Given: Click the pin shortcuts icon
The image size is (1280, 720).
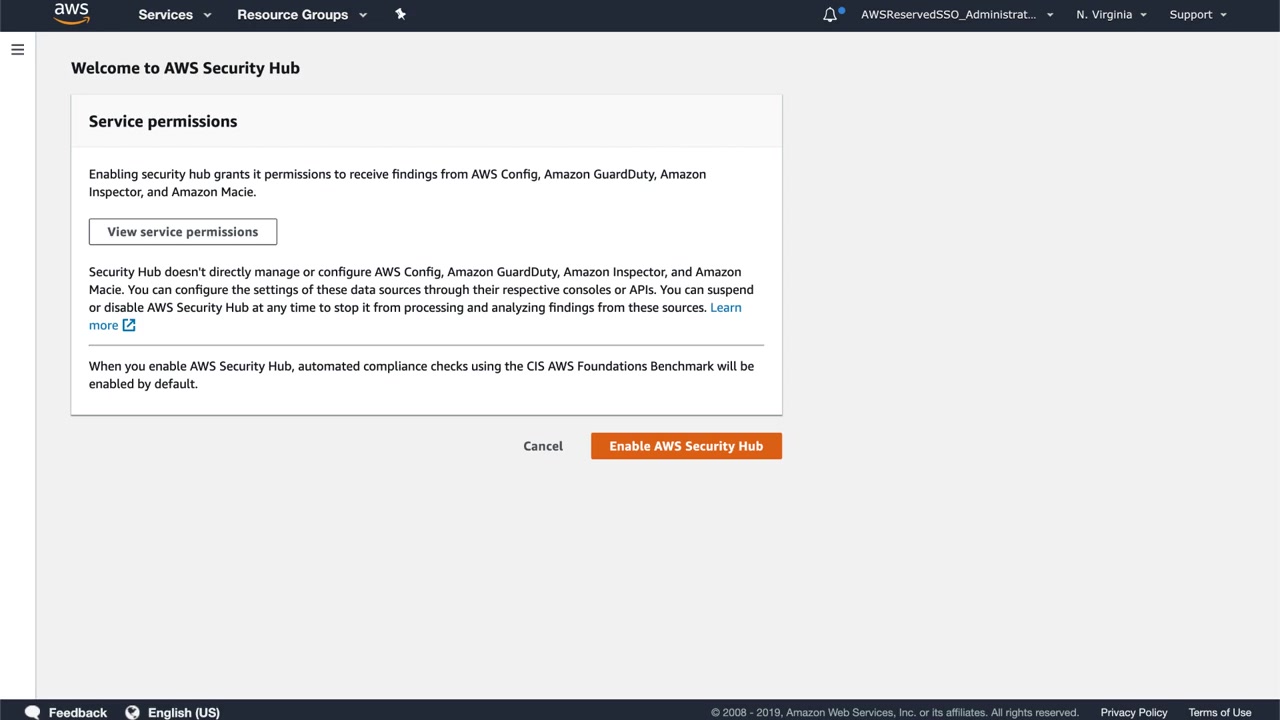Looking at the screenshot, I should pos(400,14).
